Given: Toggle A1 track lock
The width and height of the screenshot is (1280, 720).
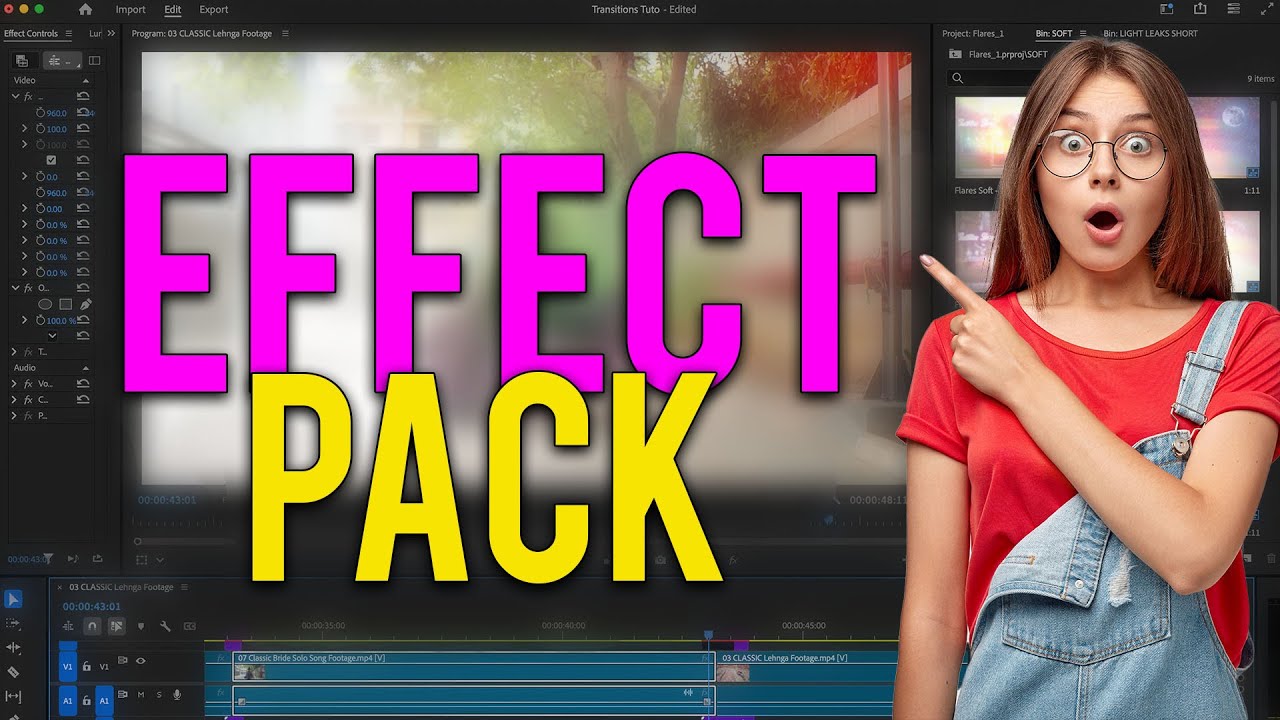Looking at the screenshot, I should click(x=86, y=701).
